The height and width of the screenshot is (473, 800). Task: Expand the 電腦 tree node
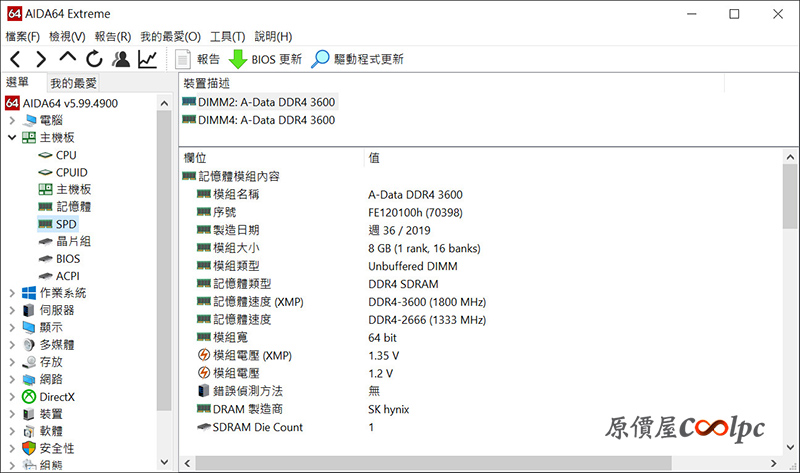click(x=12, y=120)
